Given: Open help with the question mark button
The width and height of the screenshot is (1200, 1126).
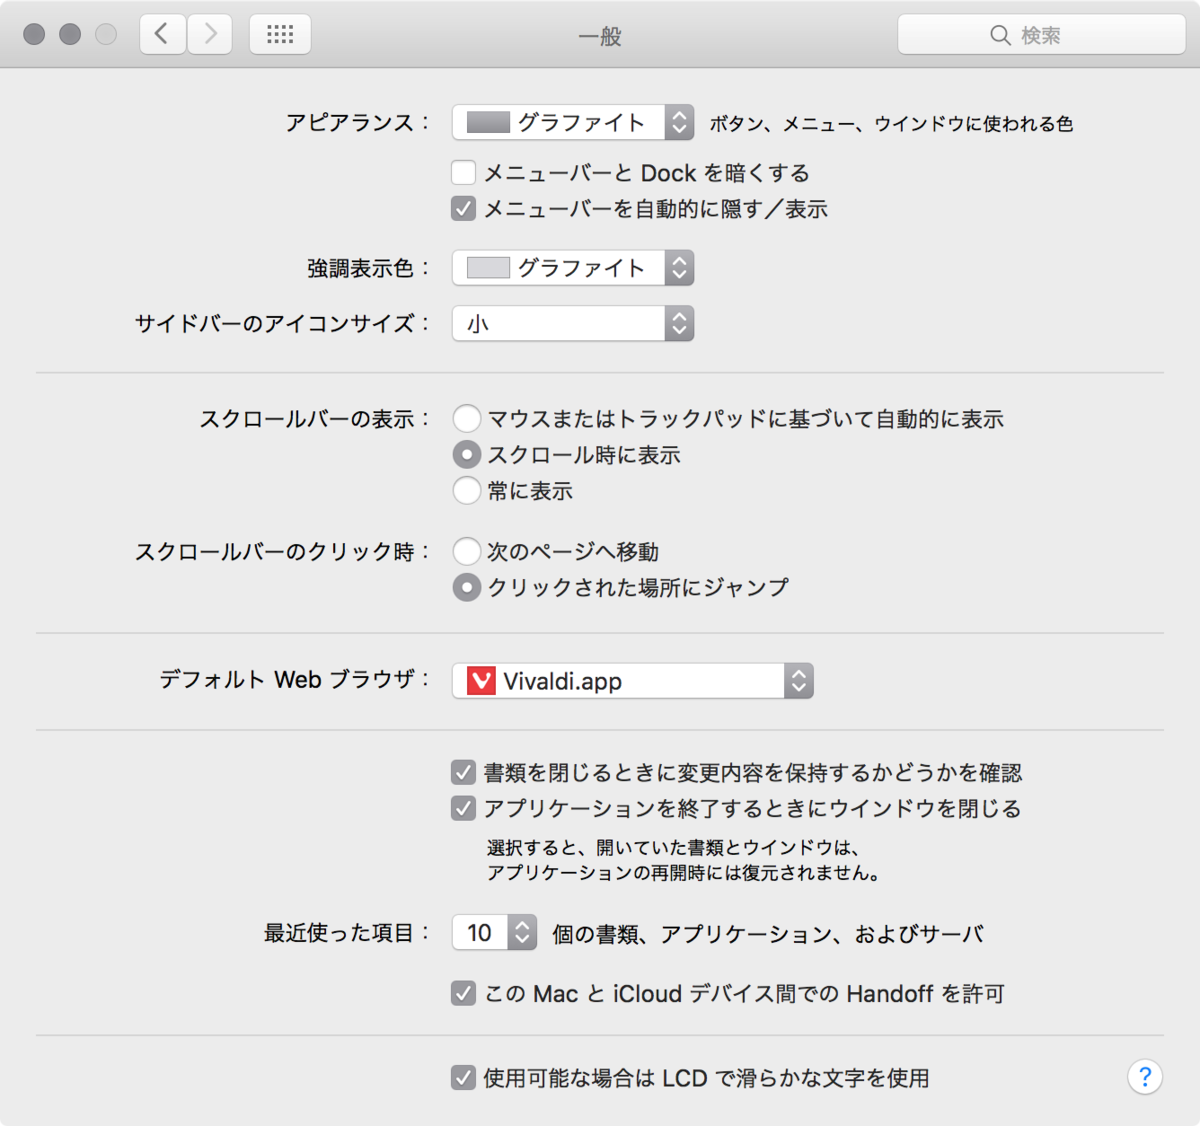Looking at the screenshot, I should pyautogui.click(x=1145, y=1077).
